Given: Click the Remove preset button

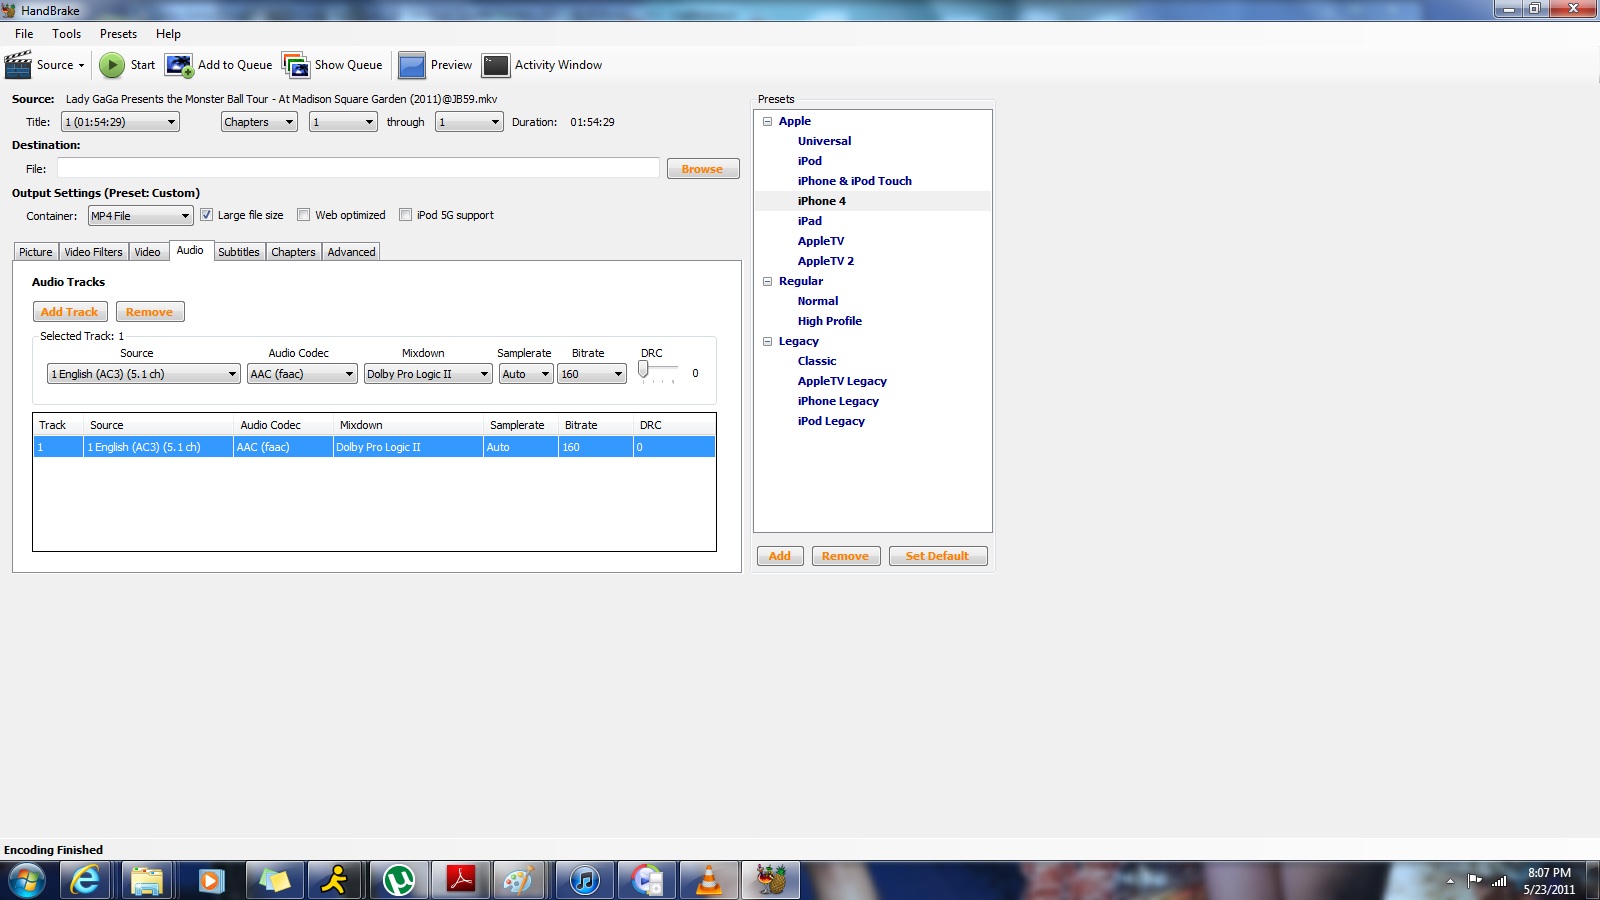Looking at the screenshot, I should click(x=846, y=556).
